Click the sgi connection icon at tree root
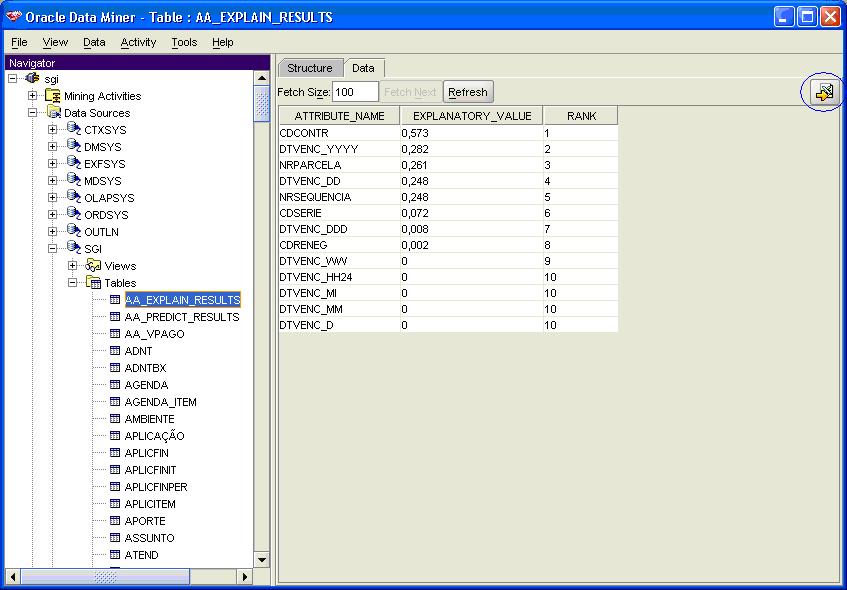The image size is (847, 590). [33, 79]
